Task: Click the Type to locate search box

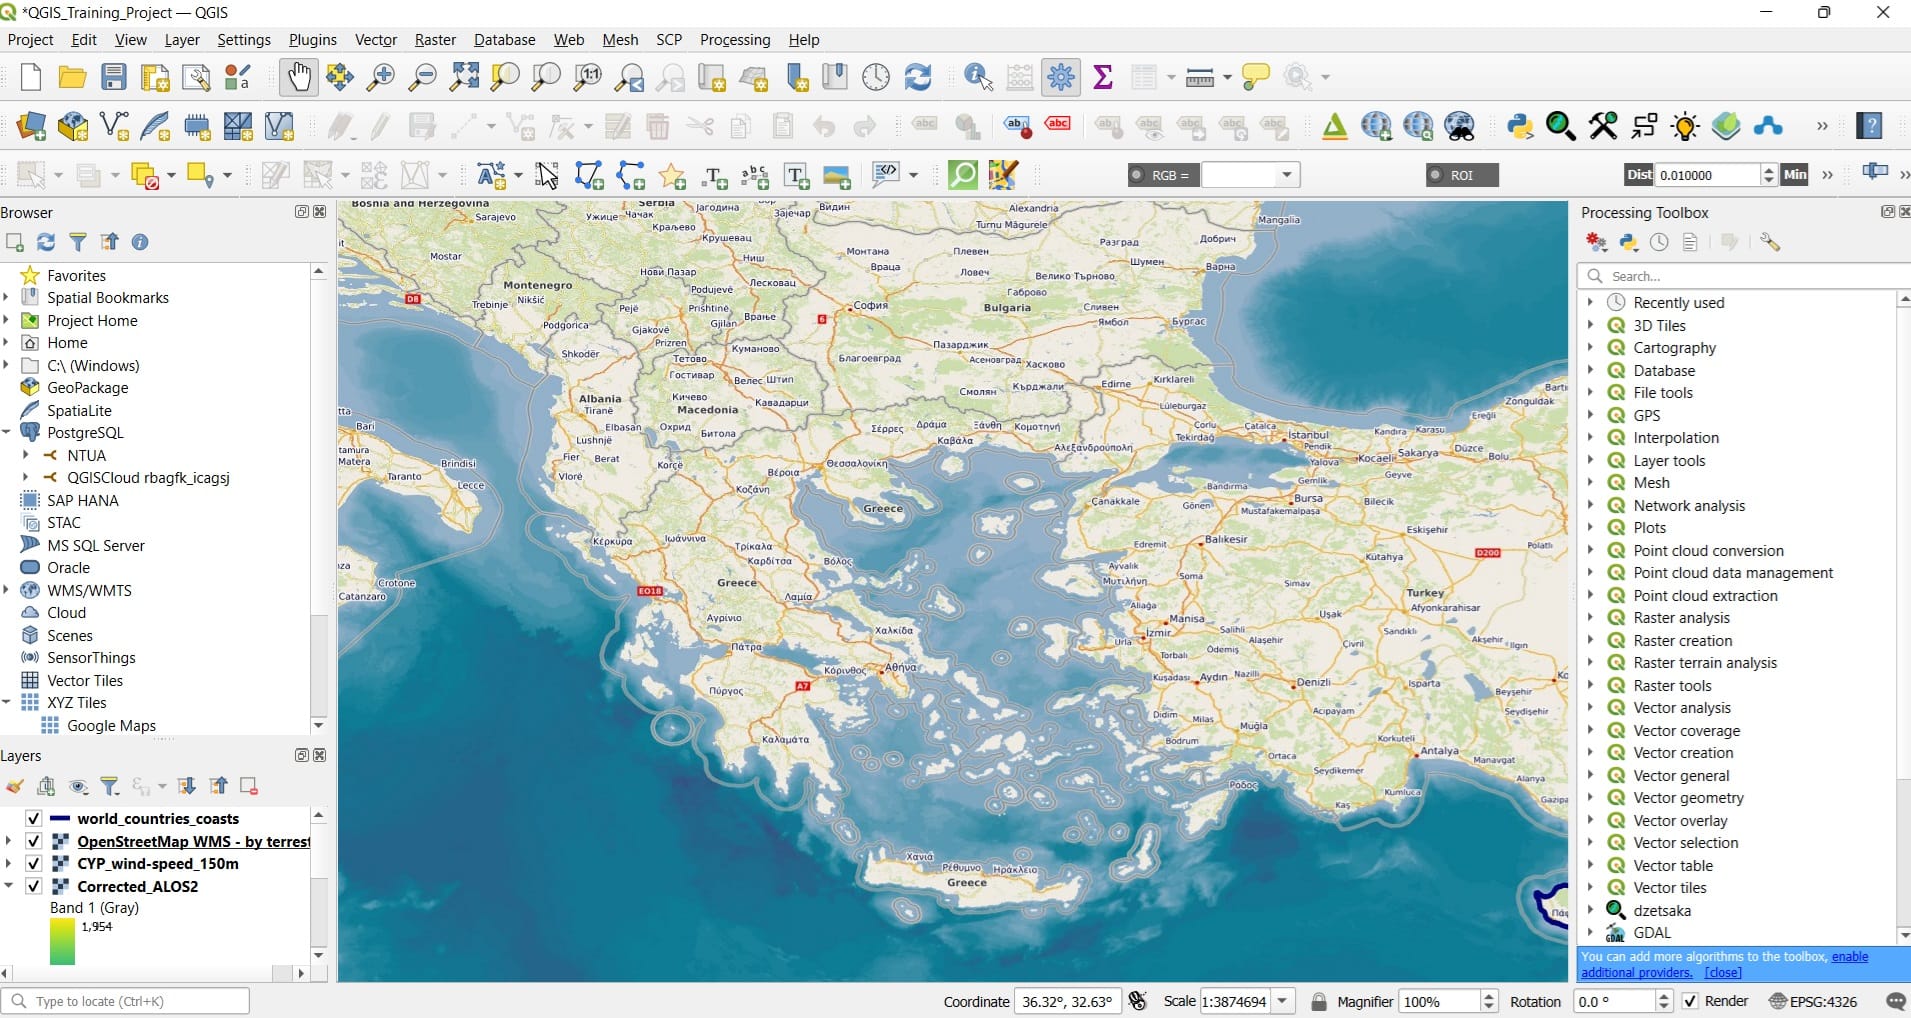Action: pos(126,1001)
